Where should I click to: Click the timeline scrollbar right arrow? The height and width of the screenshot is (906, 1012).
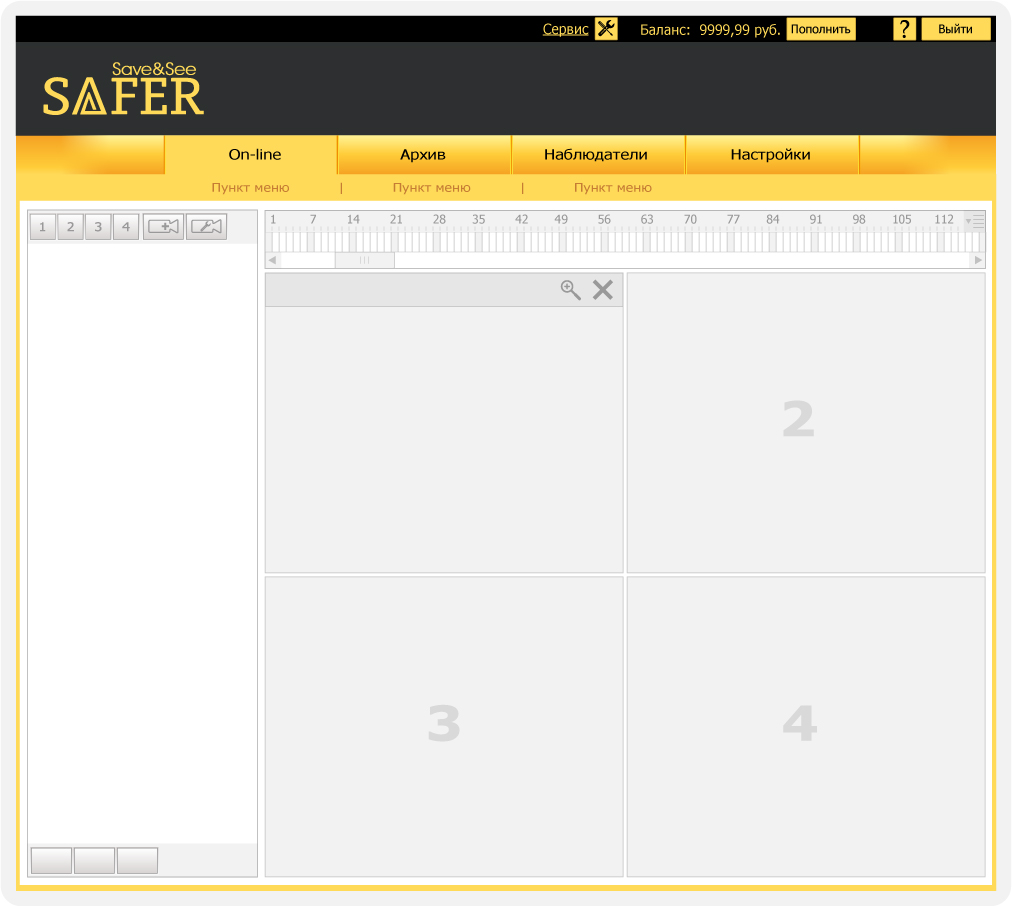coord(978,260)
